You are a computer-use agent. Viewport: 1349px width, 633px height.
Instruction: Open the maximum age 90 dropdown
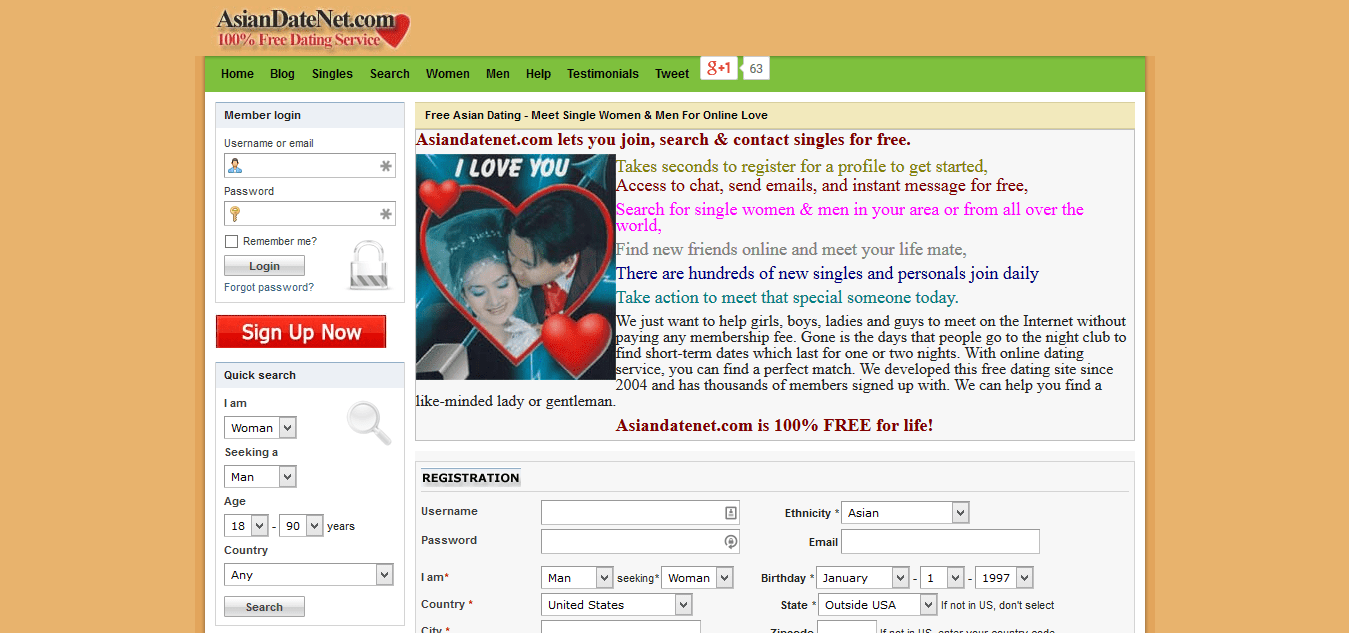click(x=301, y=526)
